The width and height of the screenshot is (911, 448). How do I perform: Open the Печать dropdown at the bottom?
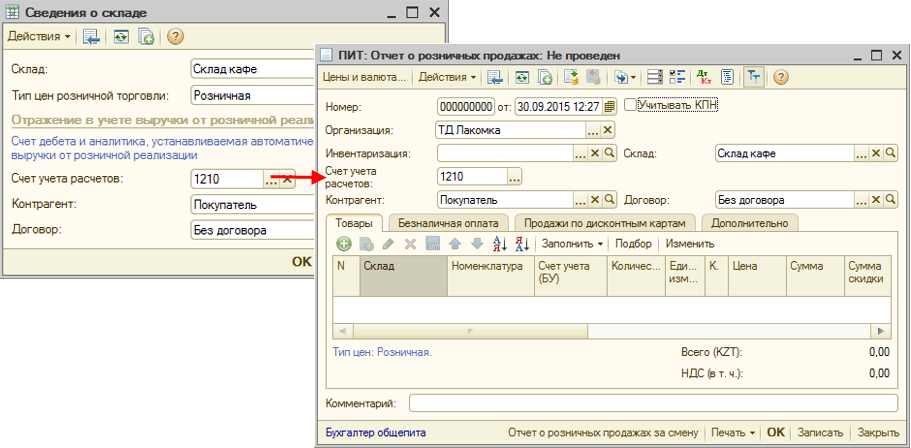coord(733,433)
